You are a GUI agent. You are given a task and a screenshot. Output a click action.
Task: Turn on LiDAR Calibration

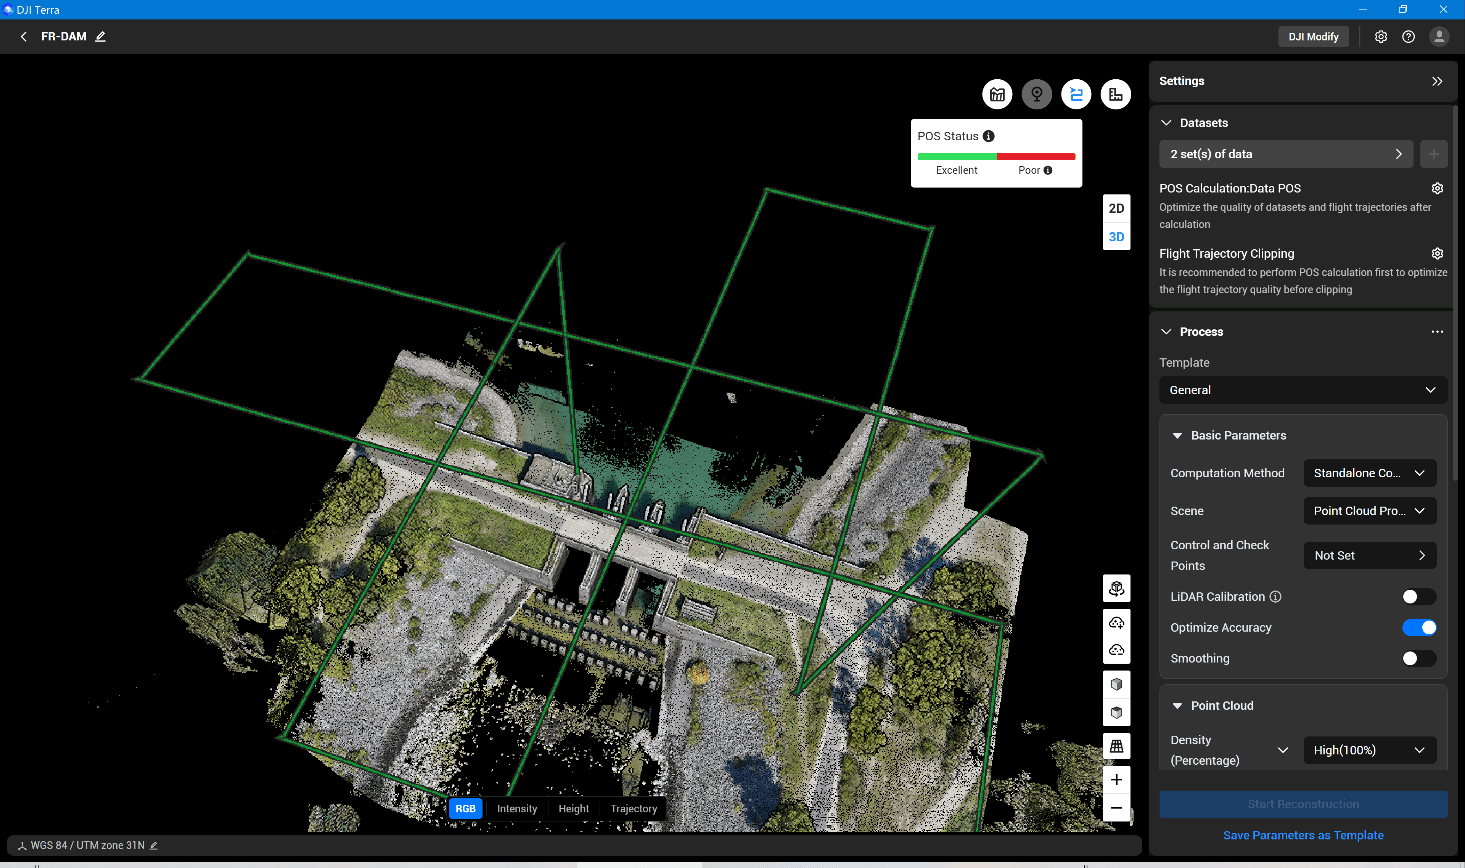[1418, 596]
